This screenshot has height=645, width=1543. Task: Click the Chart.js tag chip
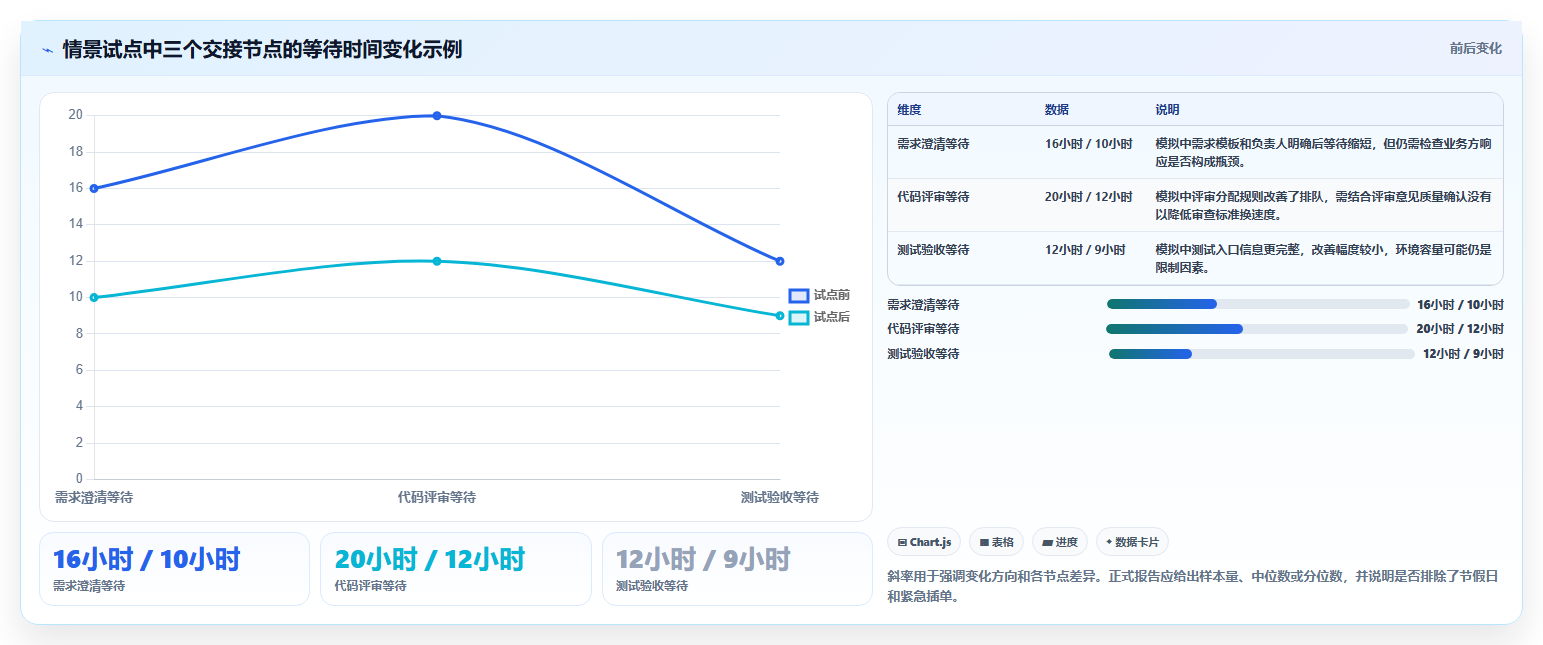click(x=924, y=542)
